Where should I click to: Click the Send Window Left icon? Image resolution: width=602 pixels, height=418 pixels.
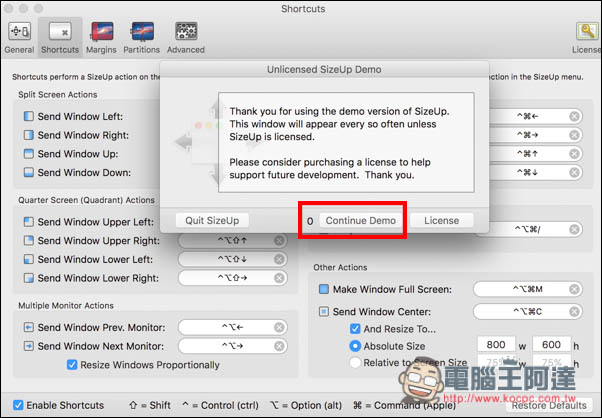[x=28, y=116]
